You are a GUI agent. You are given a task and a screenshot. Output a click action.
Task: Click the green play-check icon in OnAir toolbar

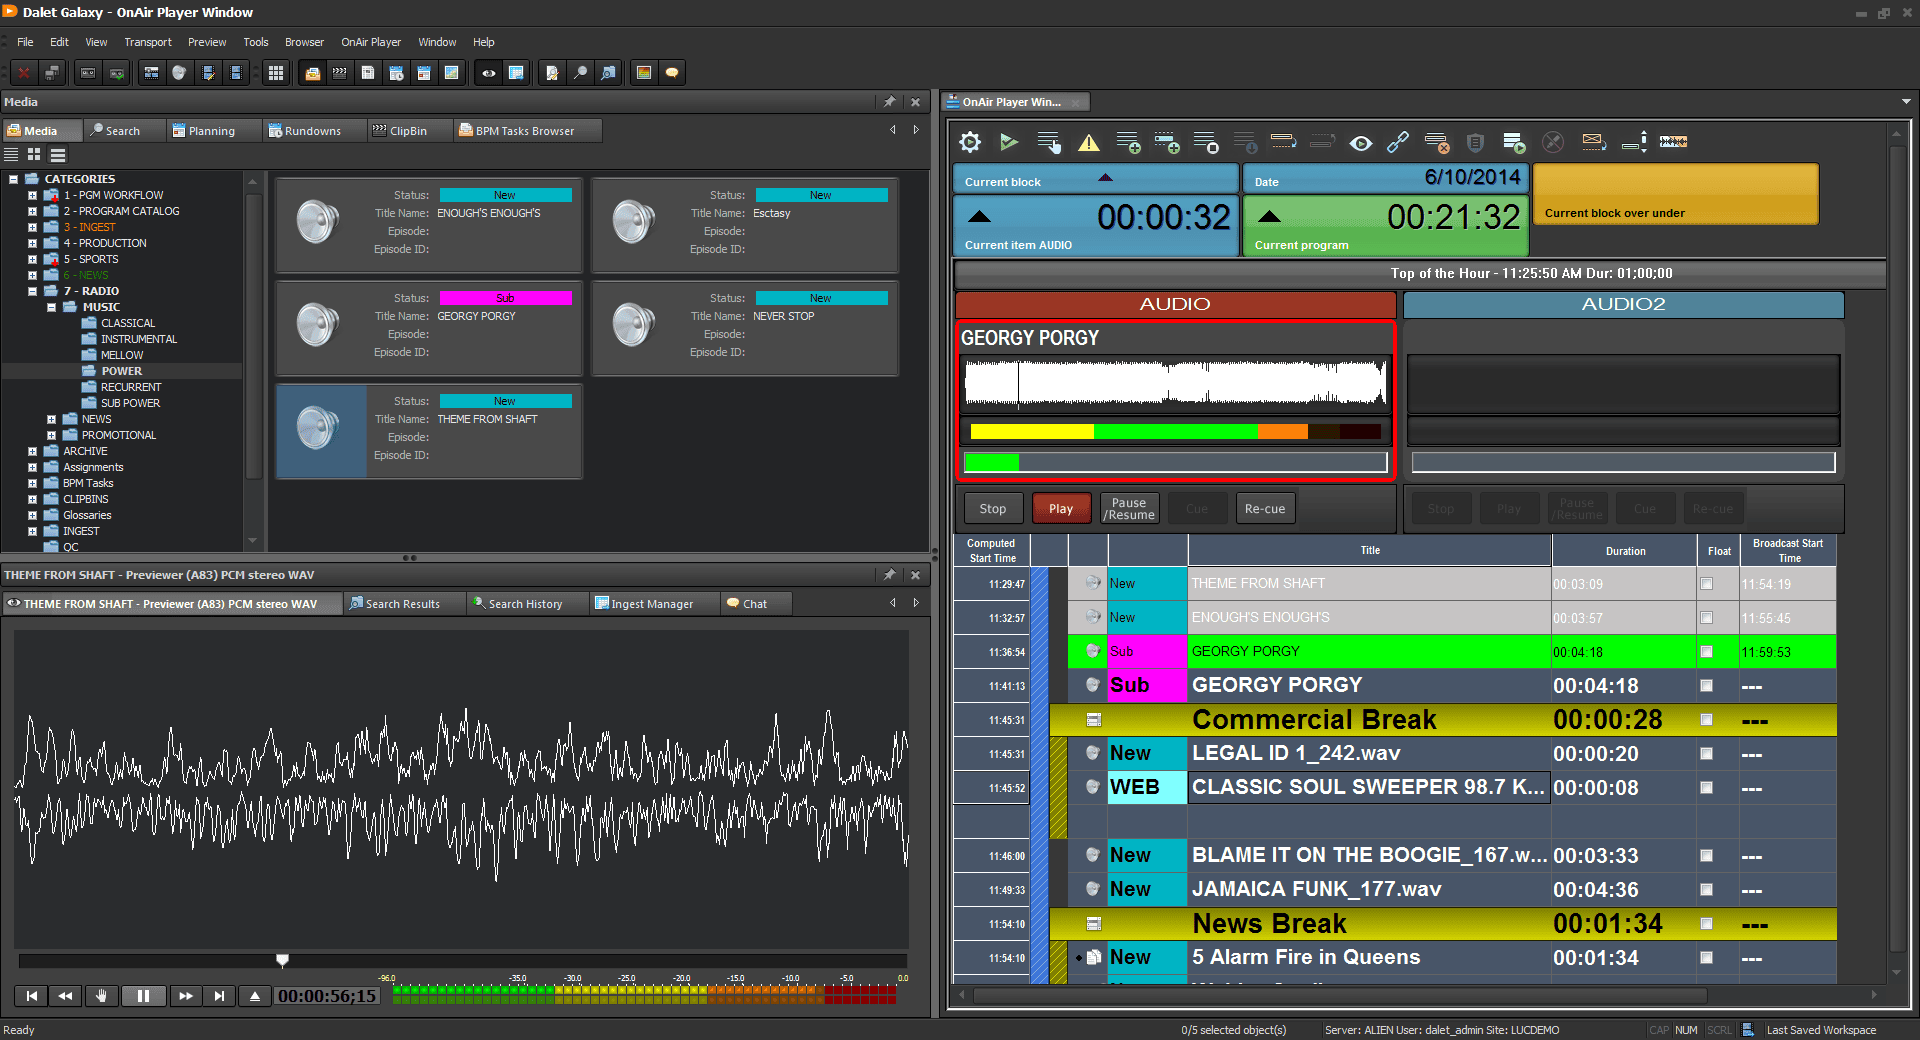click(x=1009, y=142)
